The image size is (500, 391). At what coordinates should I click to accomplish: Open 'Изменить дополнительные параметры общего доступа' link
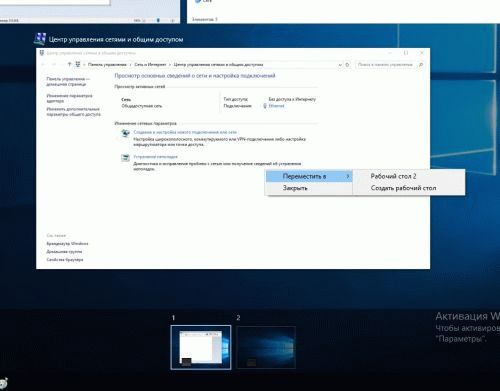point(73,112)
